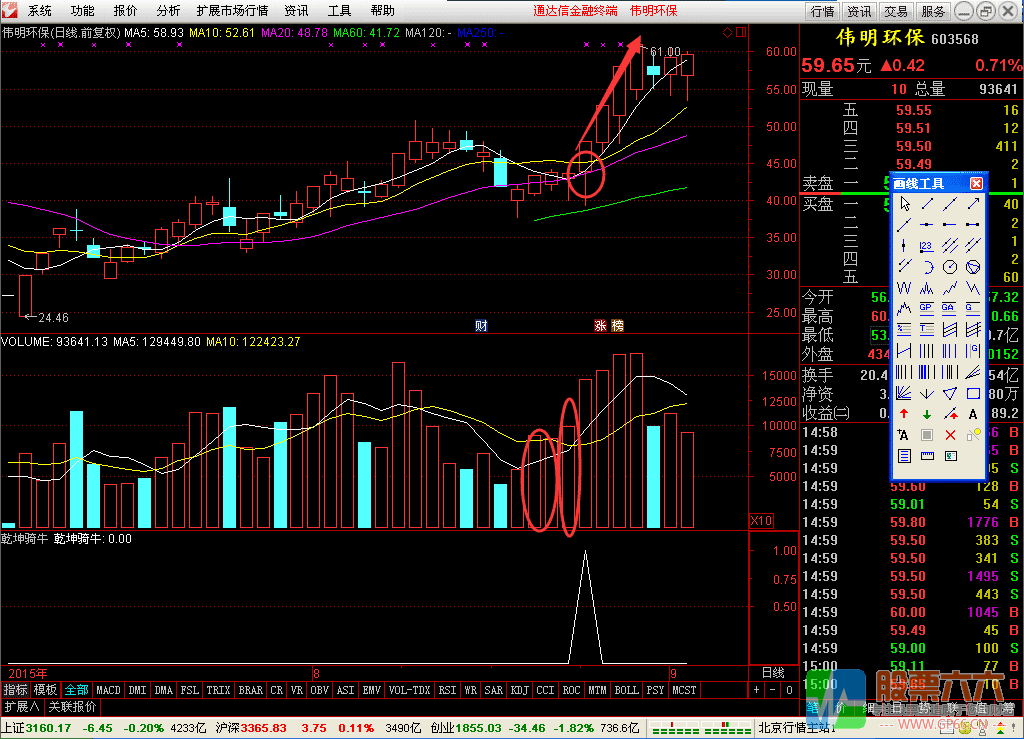Image resolution: width=1024 pixels, height=739 pixels.
Task: Select the GP Gann line tool
Action: [x=927, y=308]
